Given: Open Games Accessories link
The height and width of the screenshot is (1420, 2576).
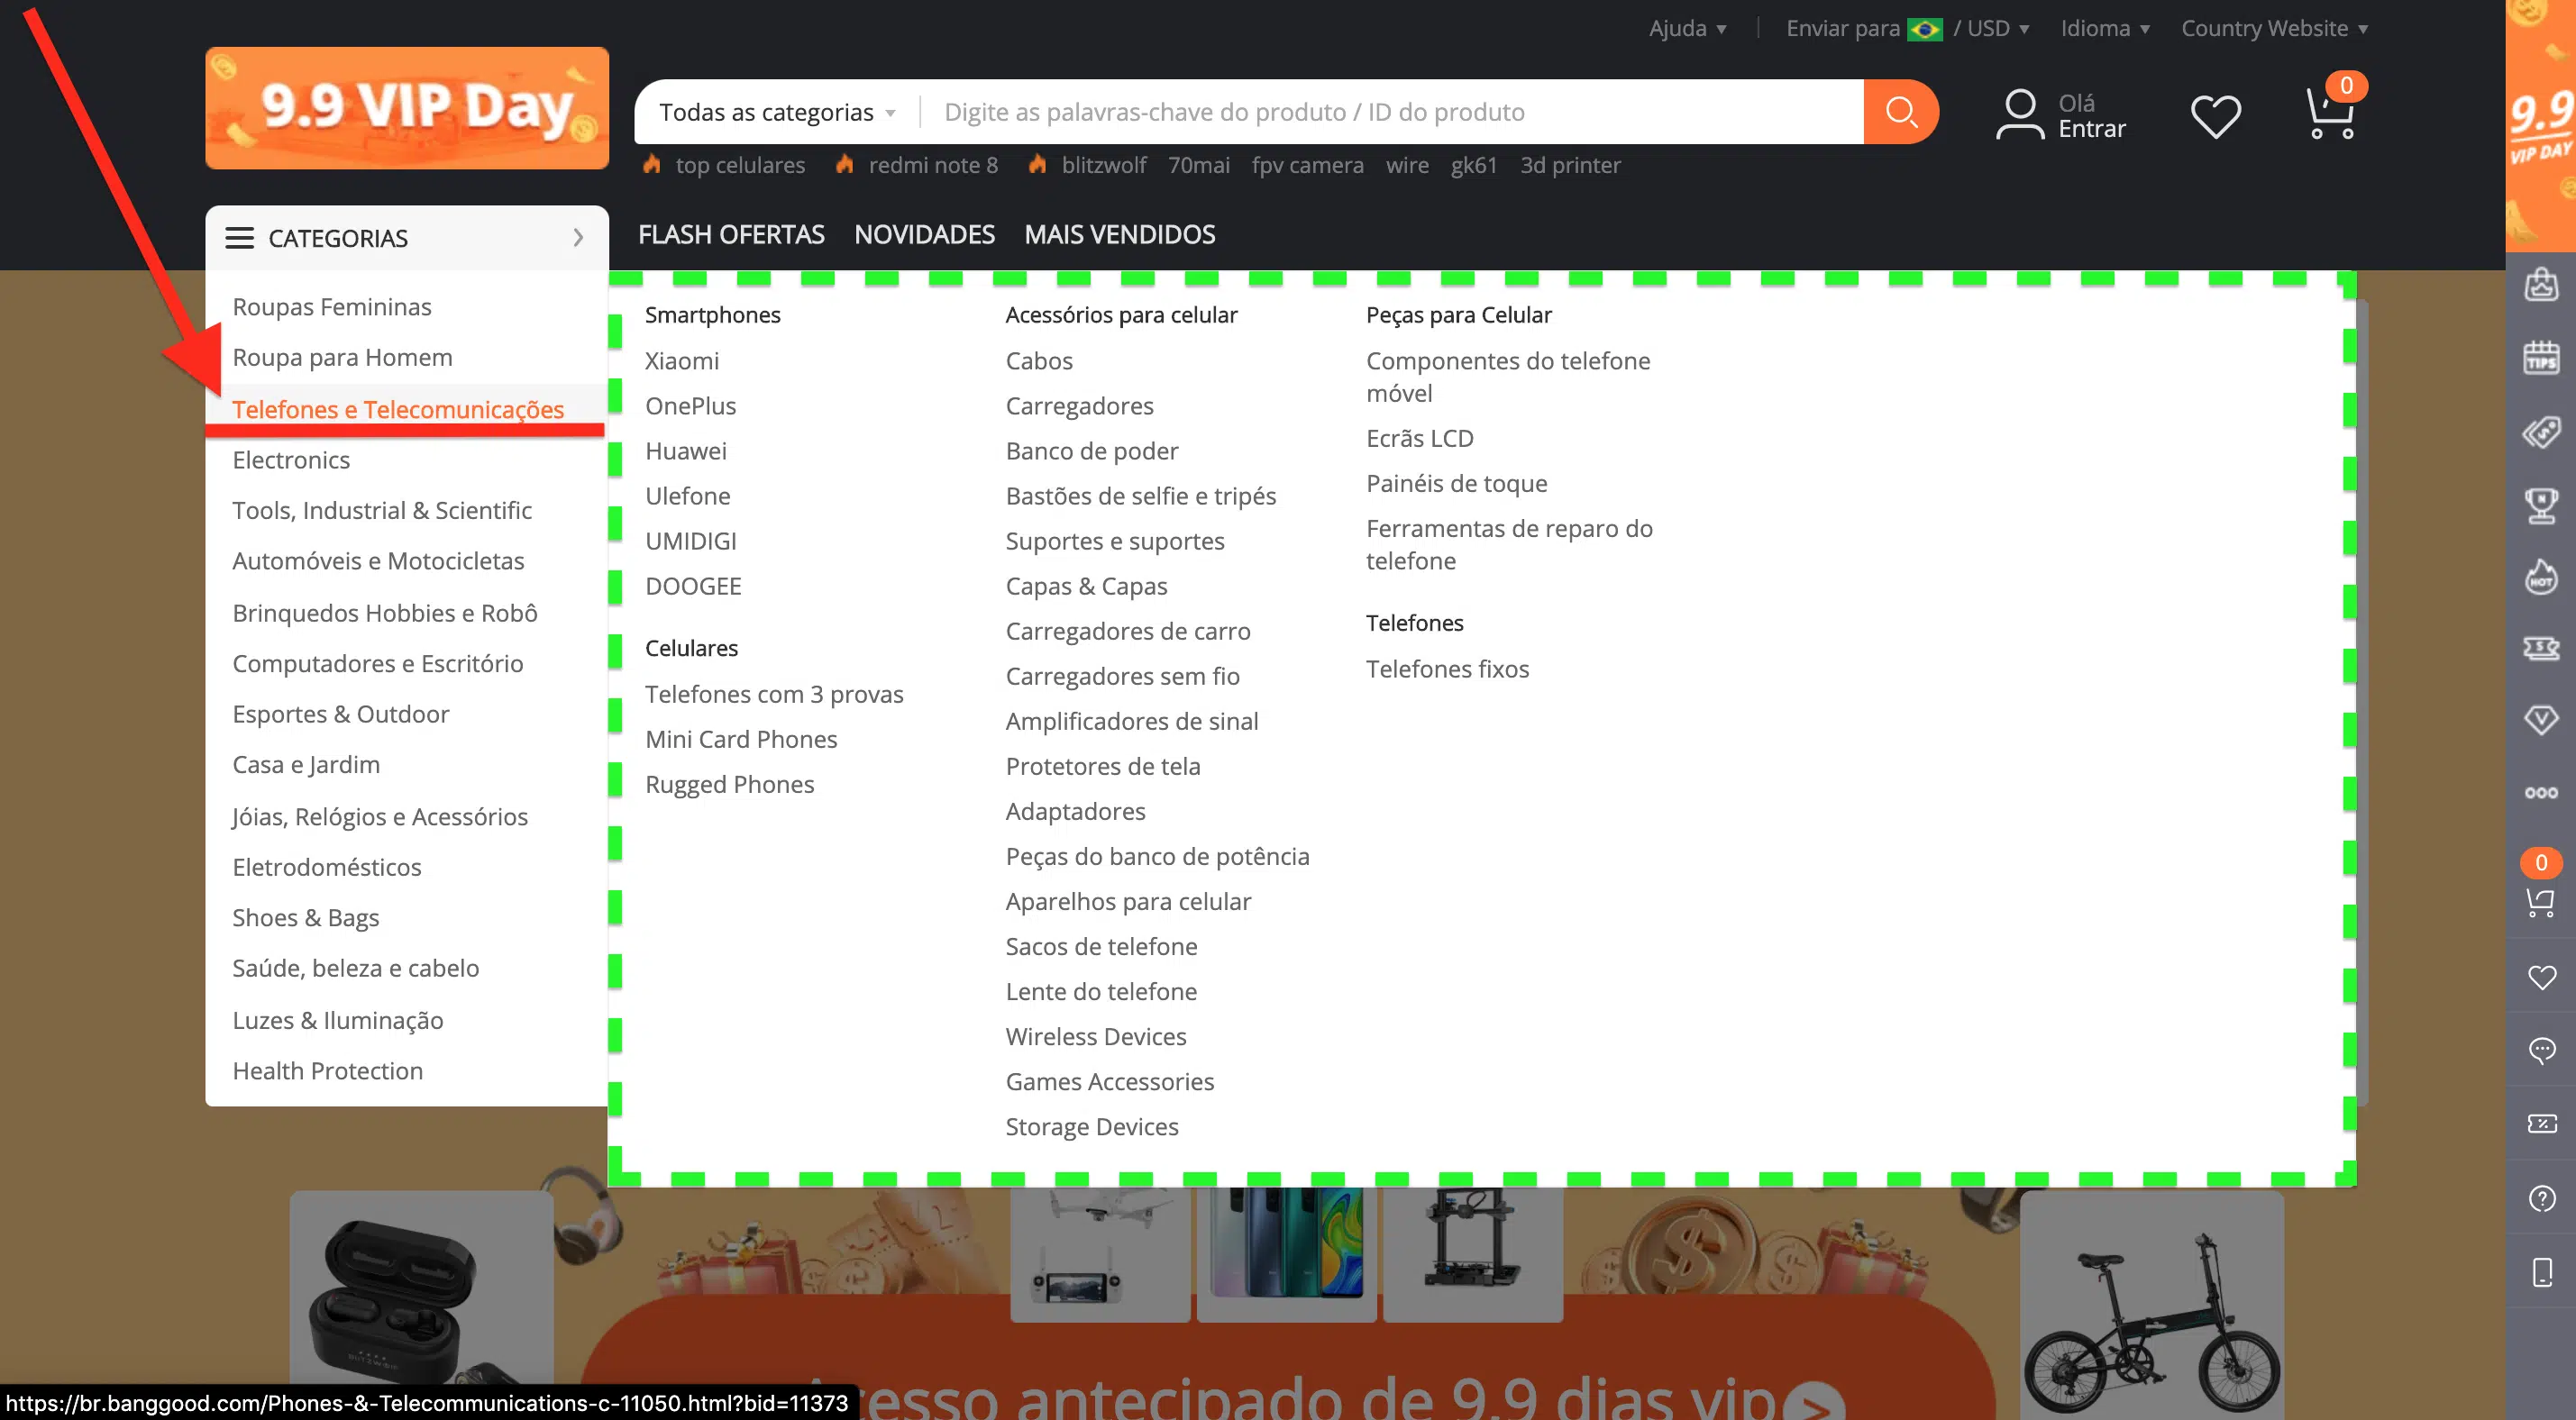Looking at the screenshot, I should [1109, 1081].
